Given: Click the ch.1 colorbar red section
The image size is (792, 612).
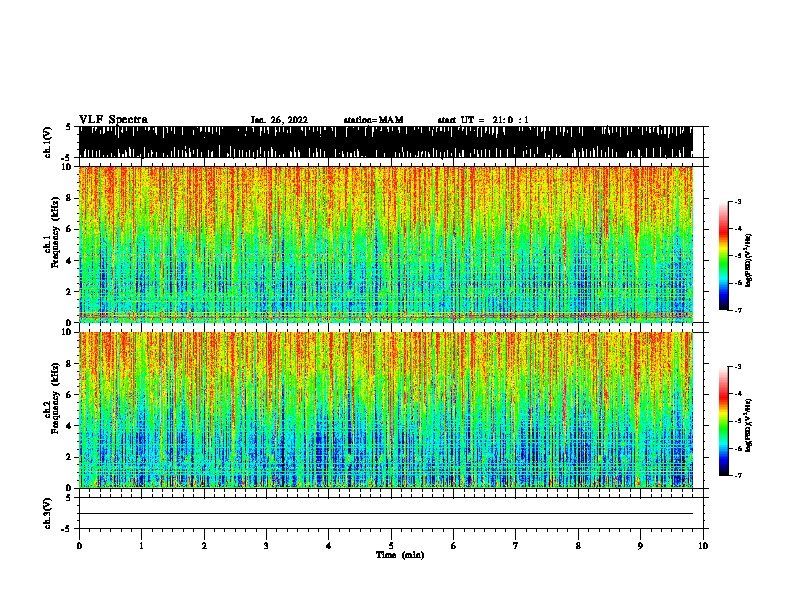Looking at the screenshot, I should coord(723,230).
